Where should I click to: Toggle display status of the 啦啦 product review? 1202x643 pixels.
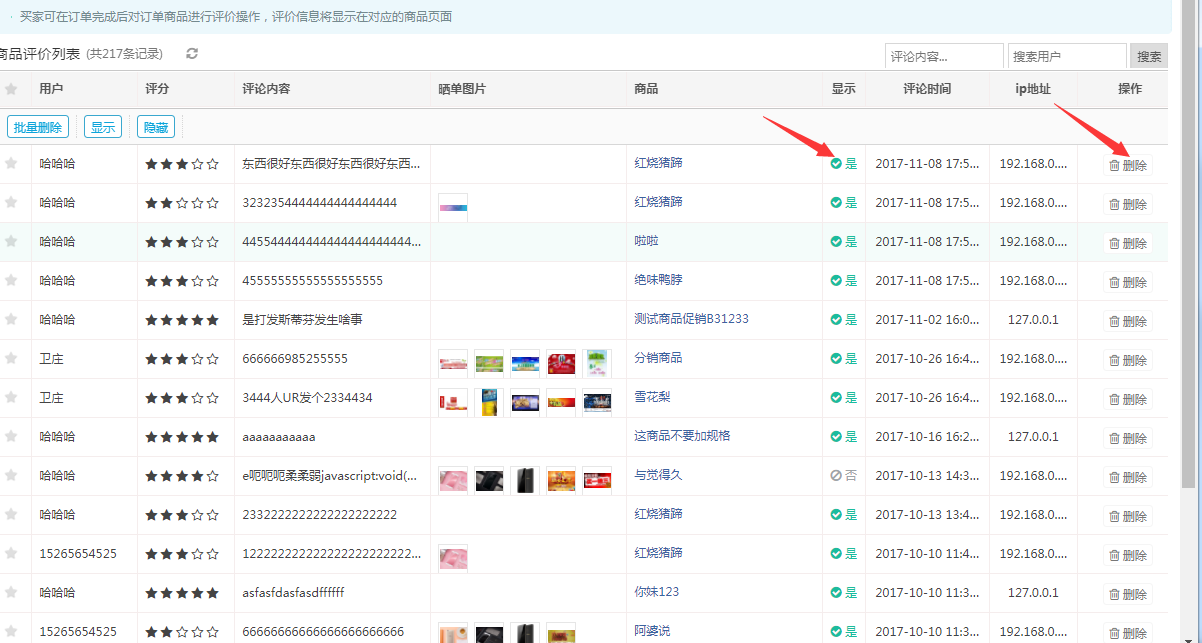point(843,242)
